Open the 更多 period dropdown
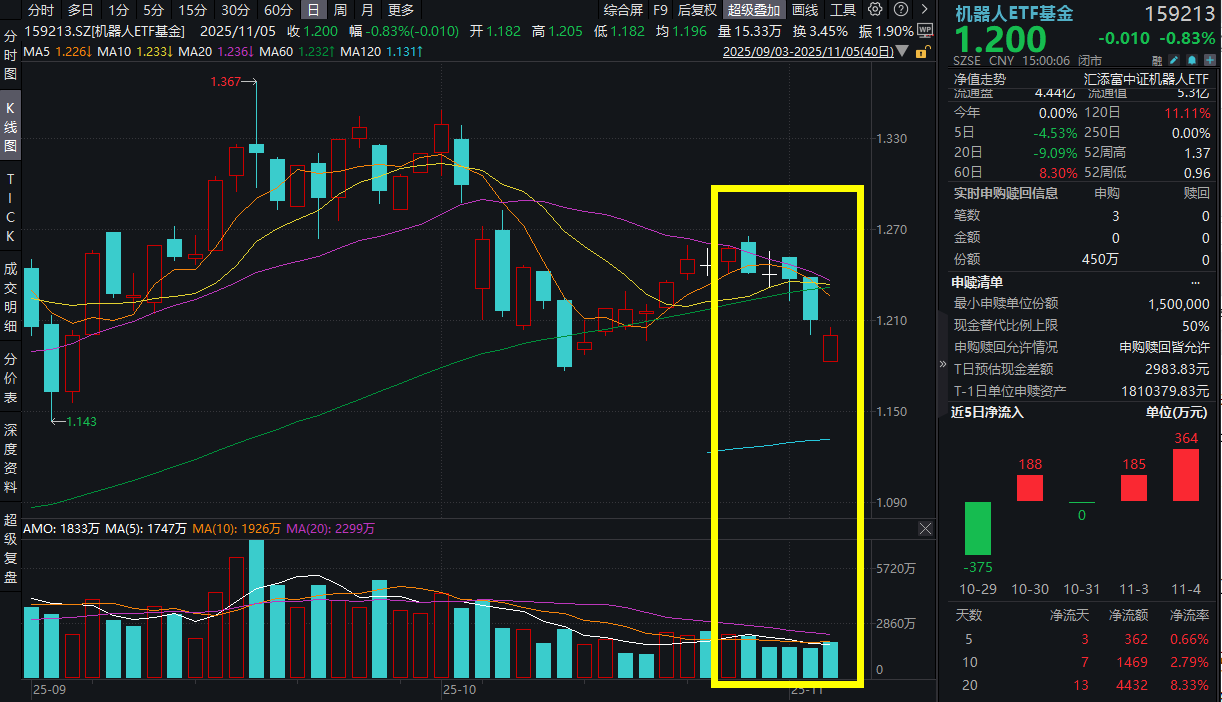1222x702 pixels. pos(400,11)
